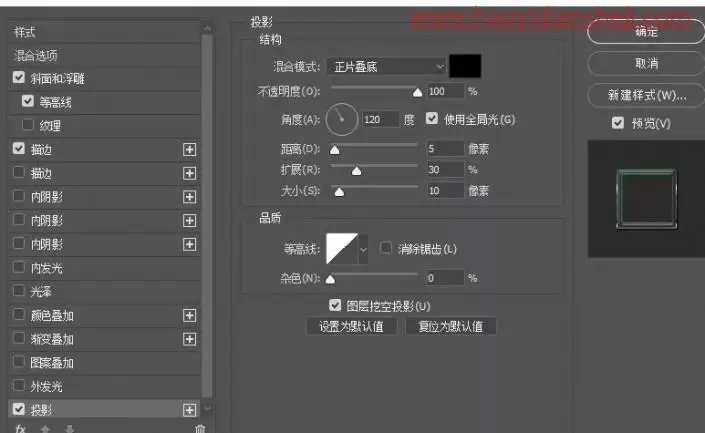Click the 角度 field showing 120
Viewport: 705px width, 433px height.
pyautogui.click(x=380, y=119)
